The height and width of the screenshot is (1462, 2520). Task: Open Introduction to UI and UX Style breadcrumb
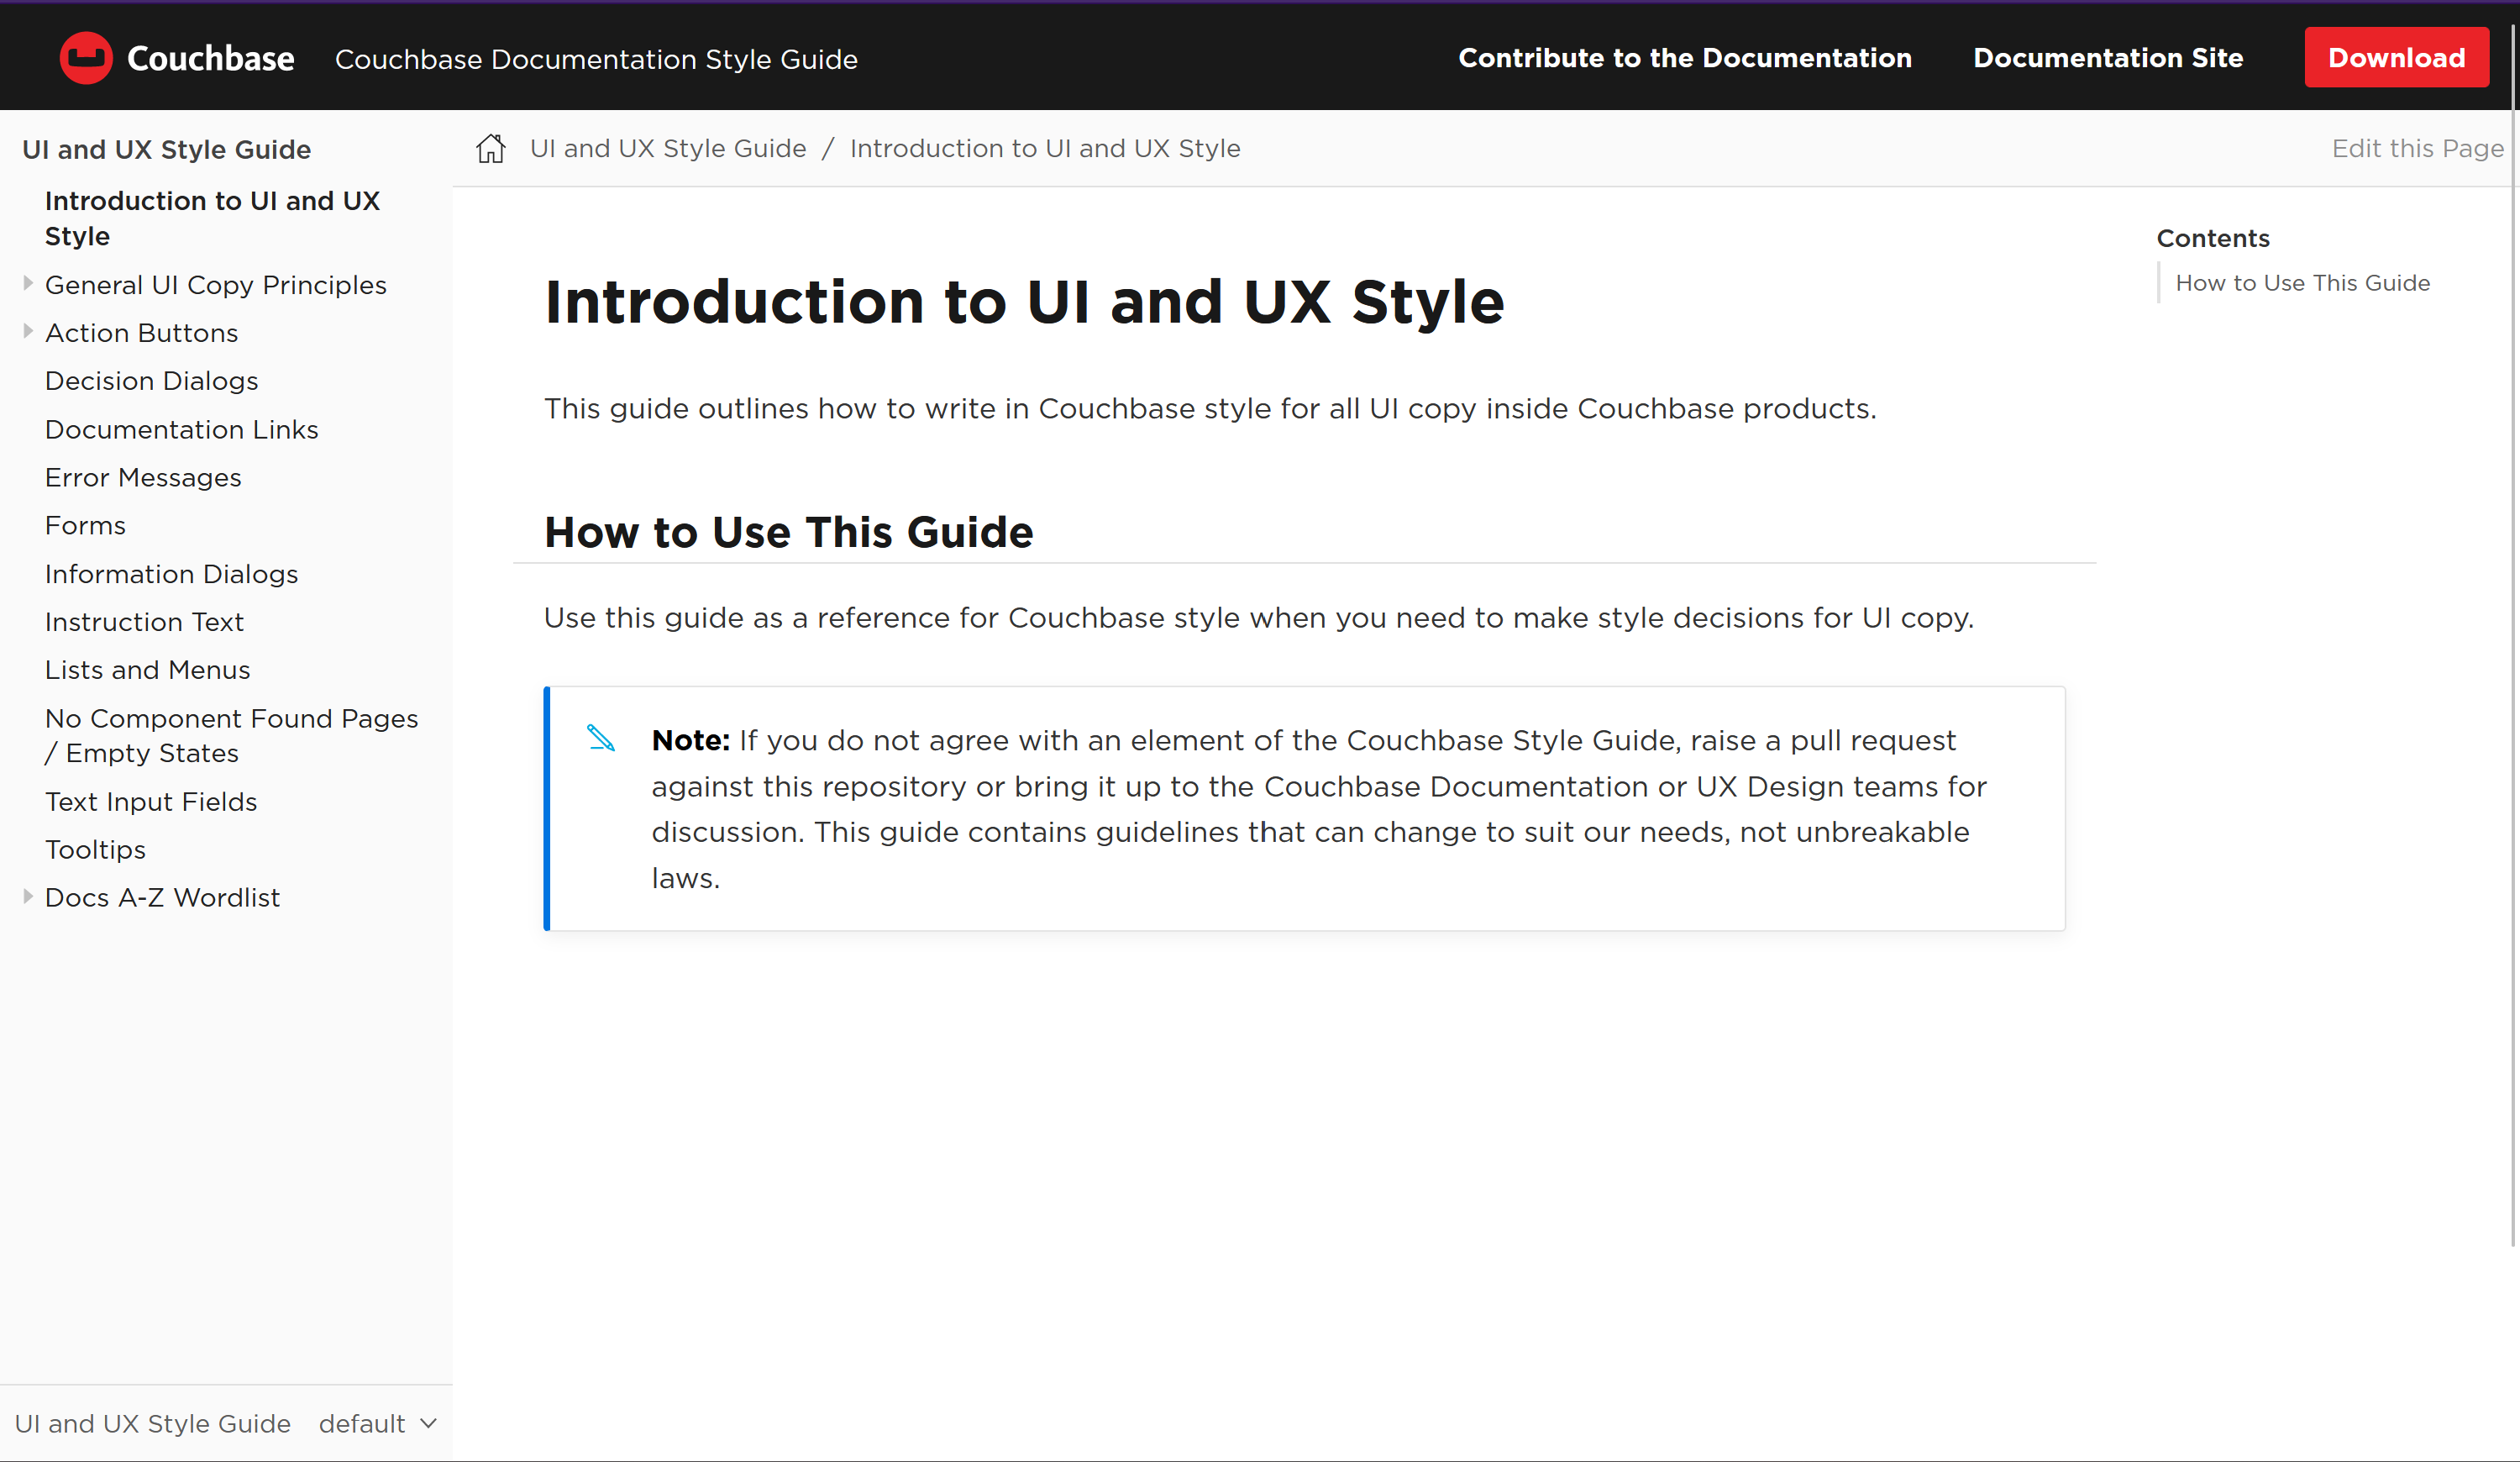1045,148
